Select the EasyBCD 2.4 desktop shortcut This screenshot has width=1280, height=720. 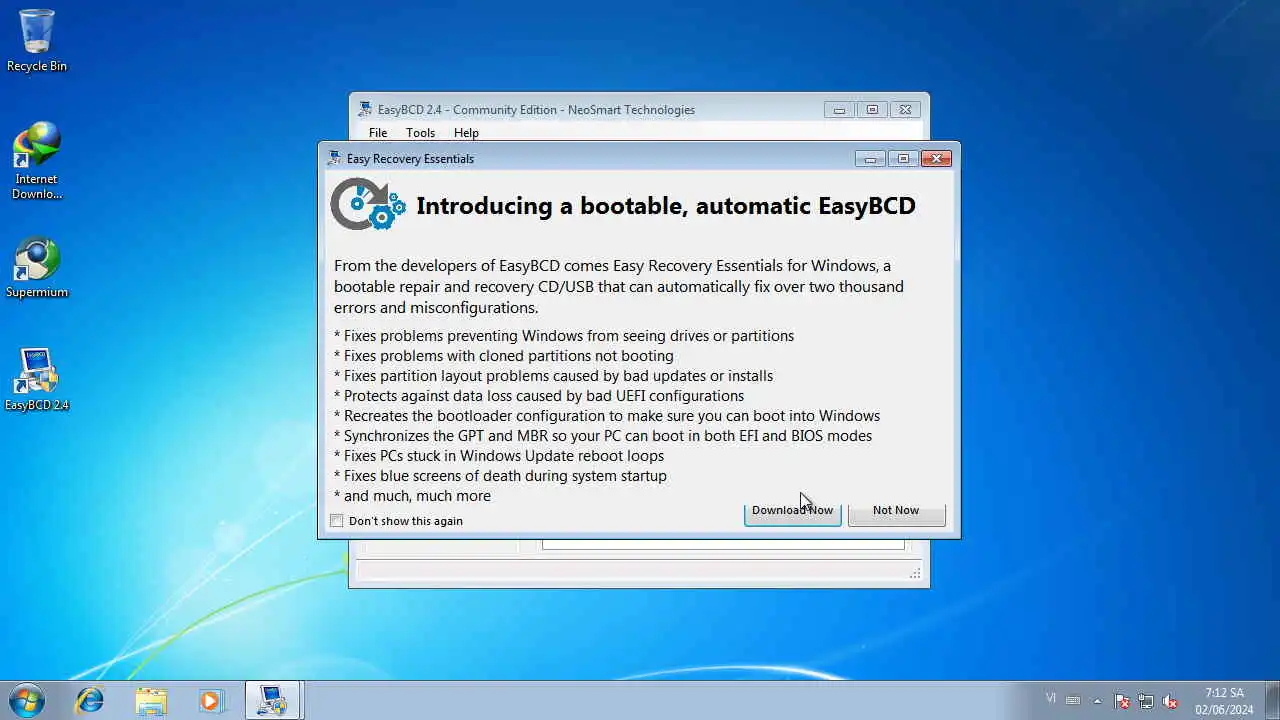37,380
